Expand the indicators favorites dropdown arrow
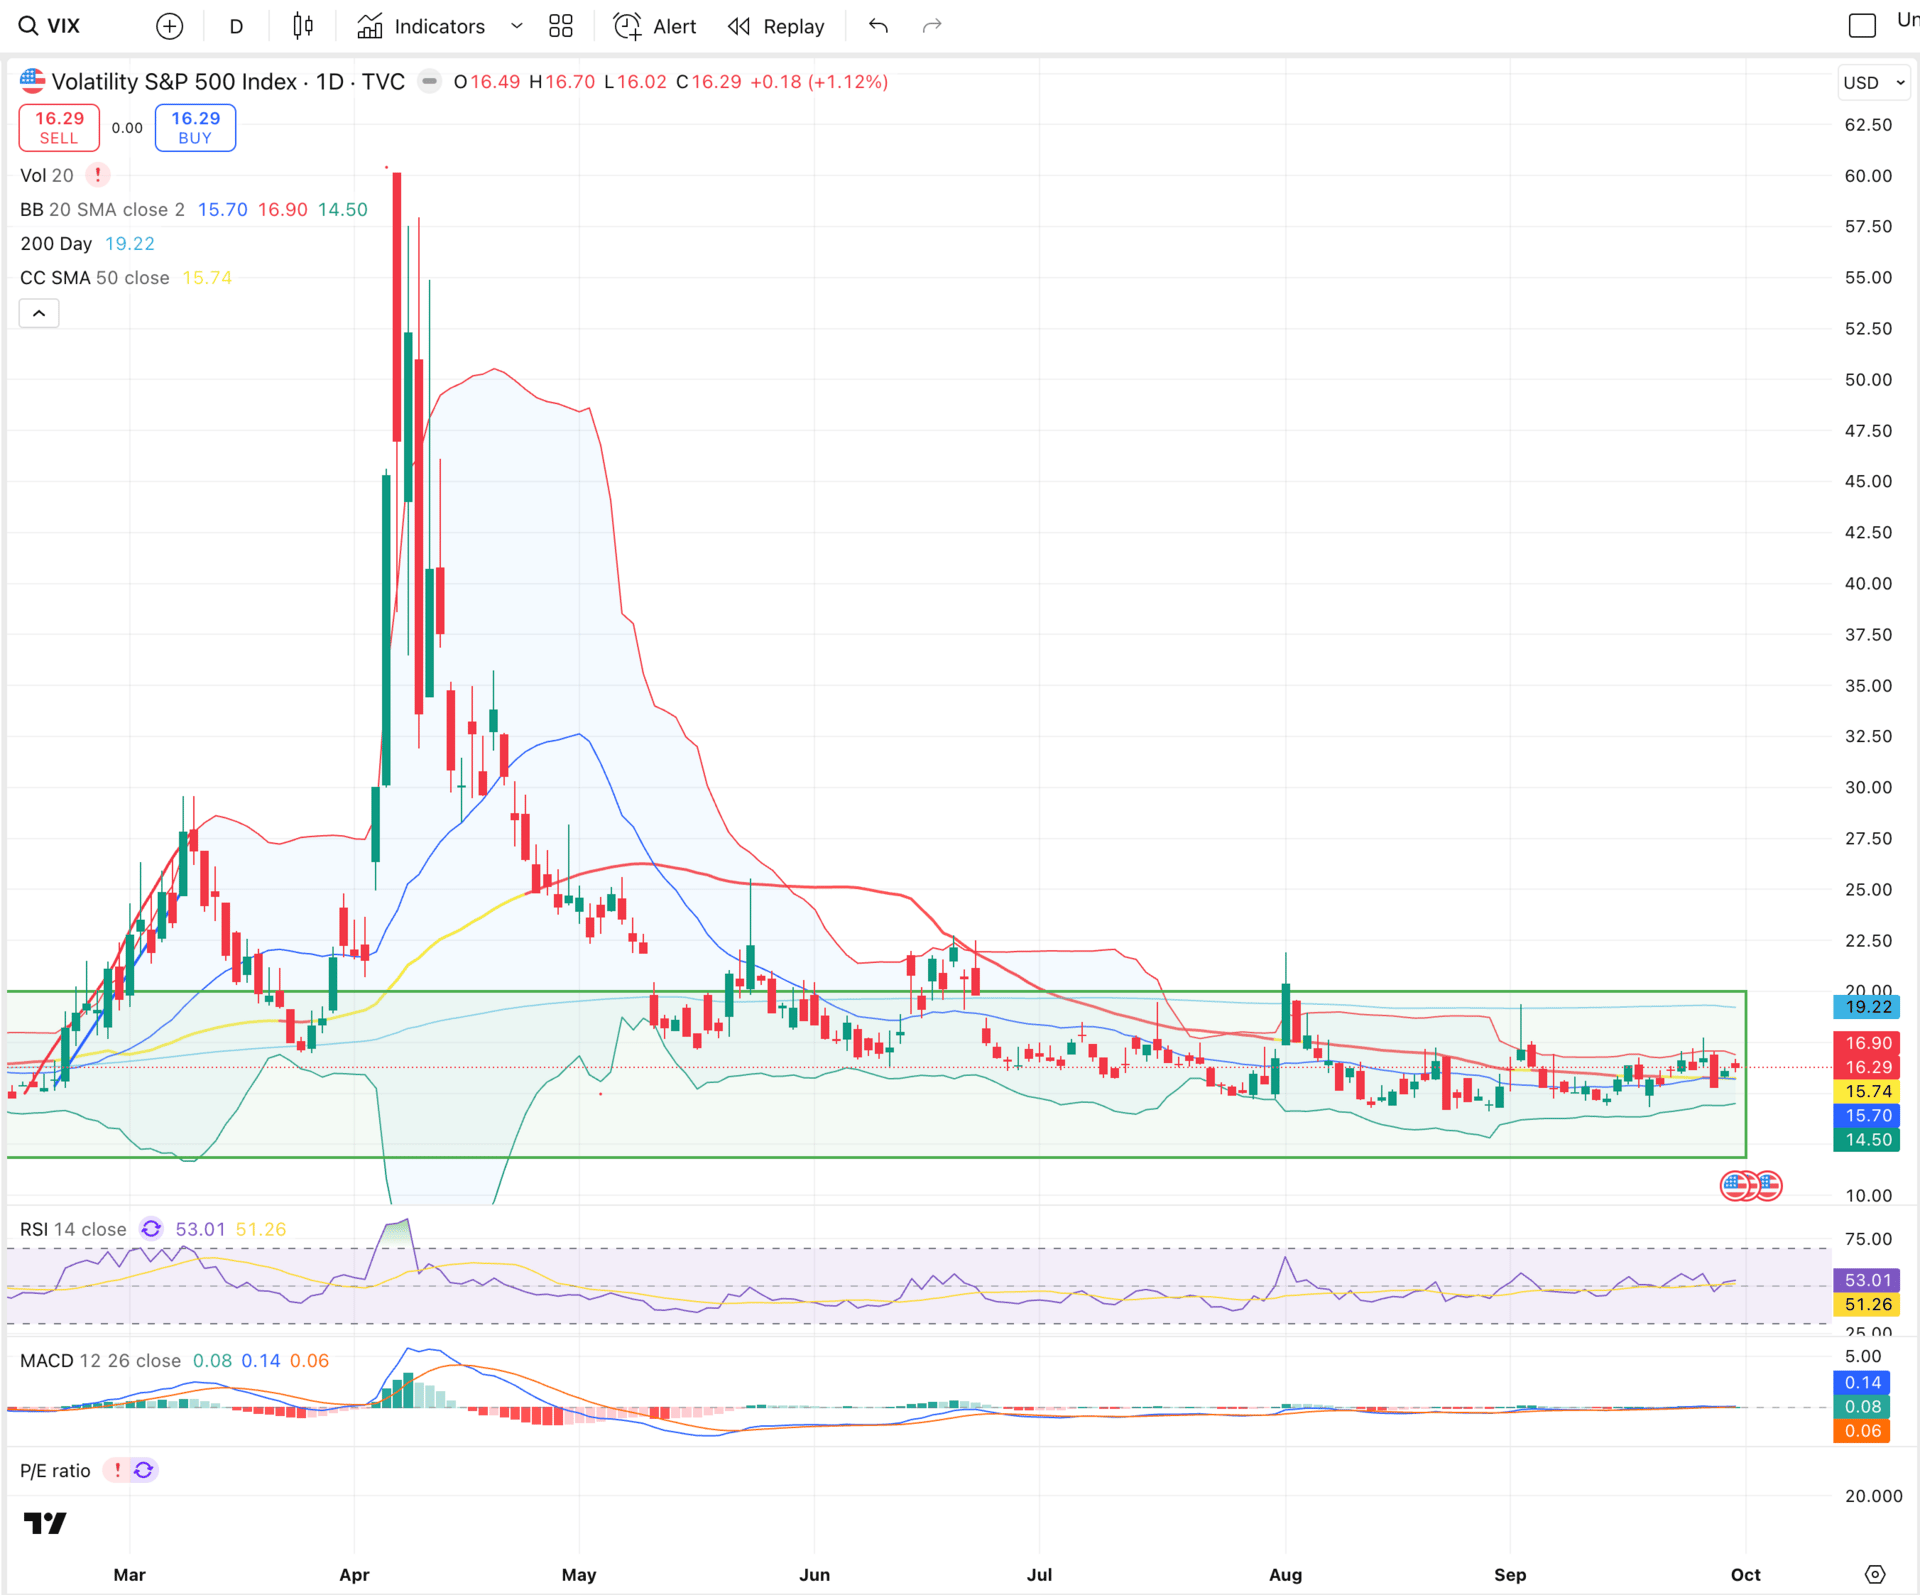 517,26
